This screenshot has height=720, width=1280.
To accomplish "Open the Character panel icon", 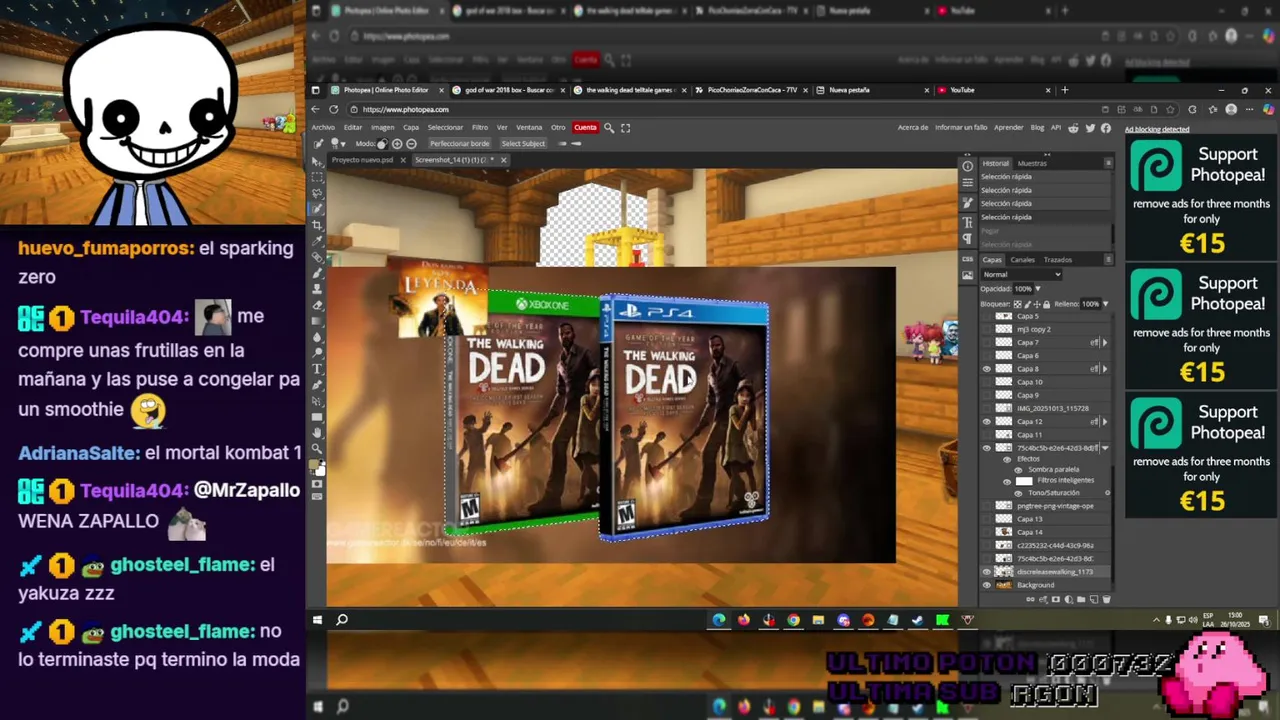I will click(x=968, y=222).
